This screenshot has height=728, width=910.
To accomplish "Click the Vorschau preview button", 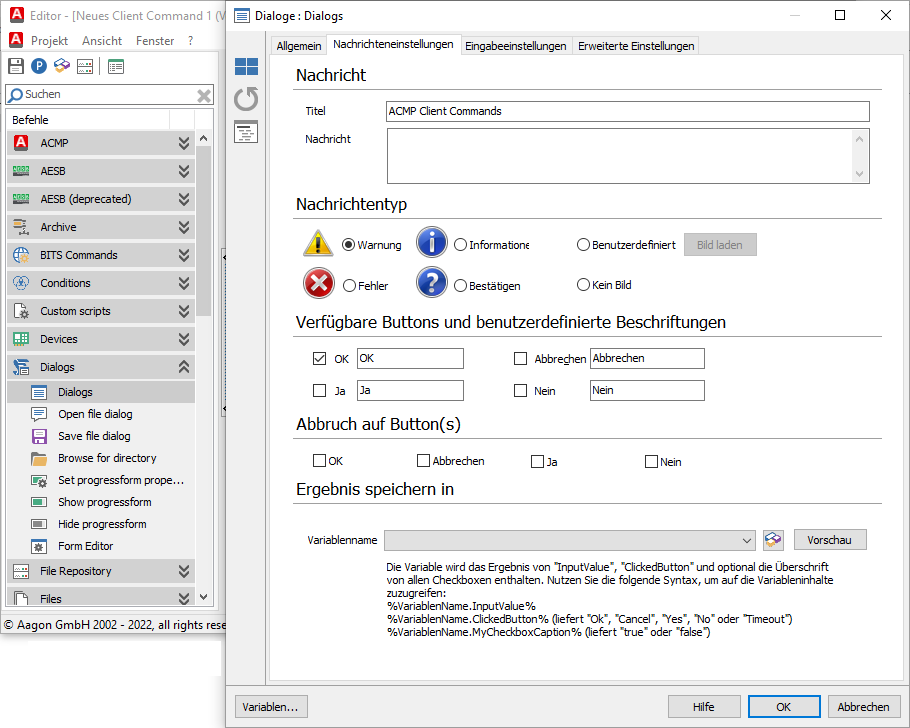I will [830, 540].
